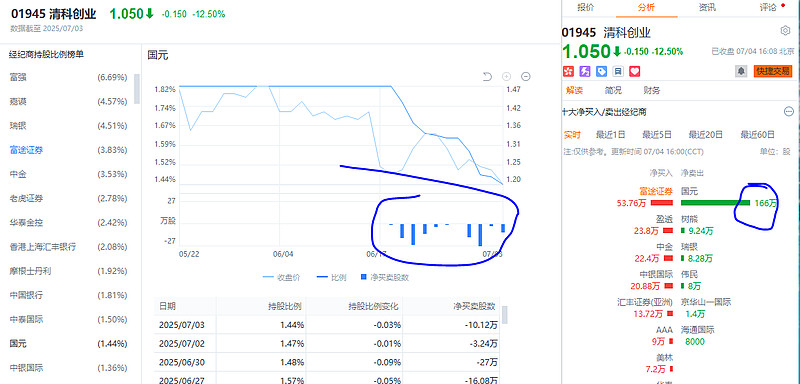Screen dimensions: 800x384
Task: Switch to the 资讯 tab
Action: [707, 8]
